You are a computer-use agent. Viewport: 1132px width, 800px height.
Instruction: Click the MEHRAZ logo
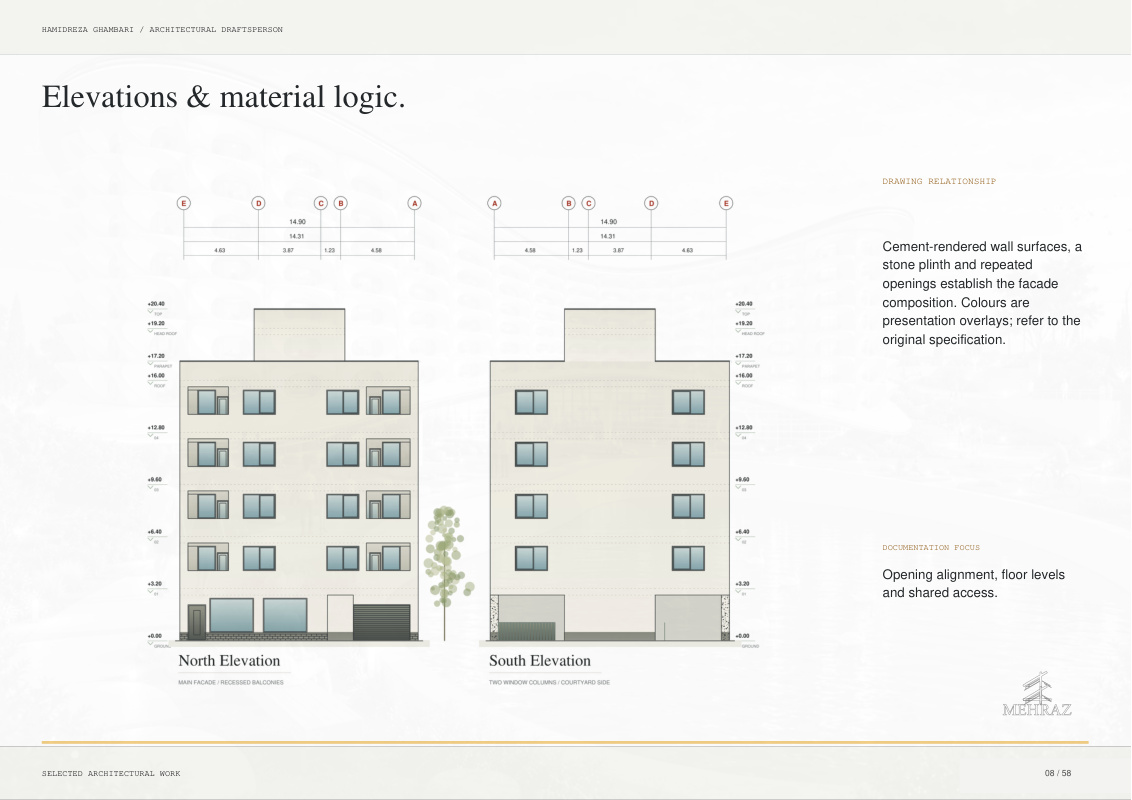[1037, 694]
